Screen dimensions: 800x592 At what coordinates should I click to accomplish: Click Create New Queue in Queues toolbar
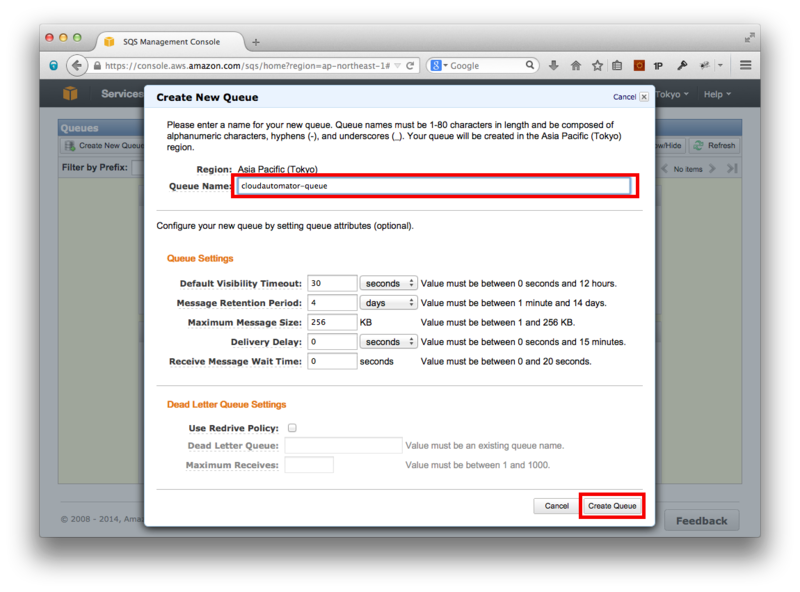(105, 145)
